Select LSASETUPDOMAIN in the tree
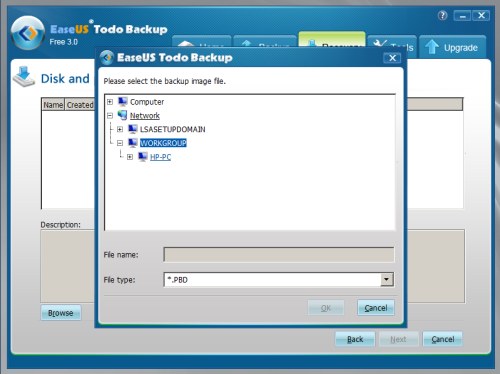 pyautogui.click(x=173, y=129)
